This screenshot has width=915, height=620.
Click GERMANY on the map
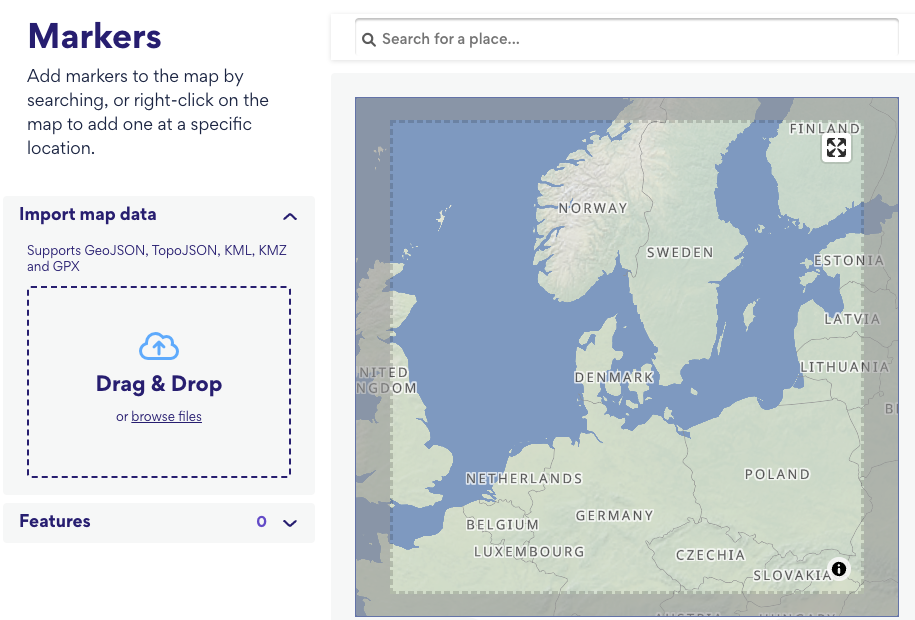point(614,515)
